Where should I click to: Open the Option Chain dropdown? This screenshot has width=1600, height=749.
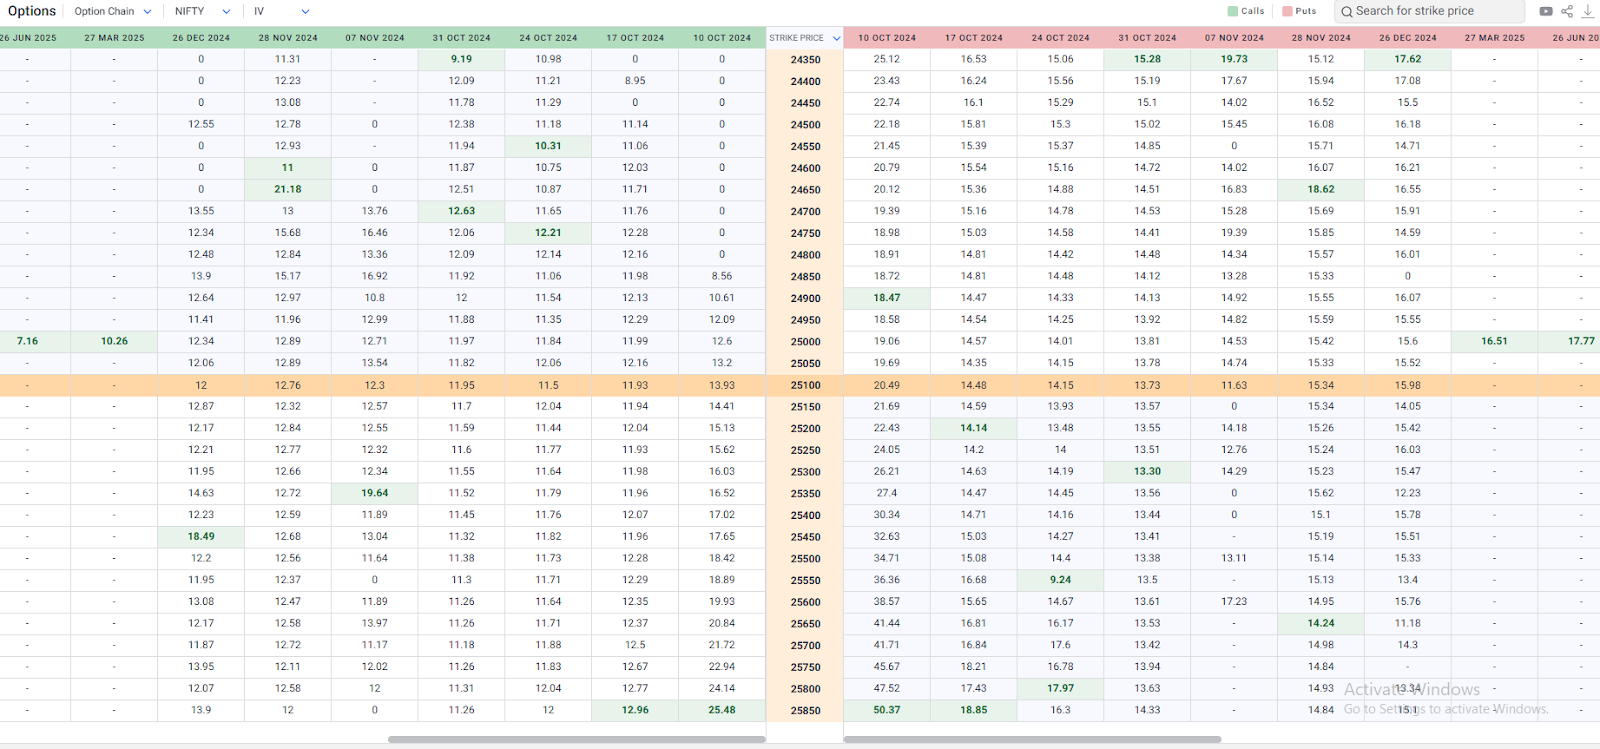coord(113,11)
